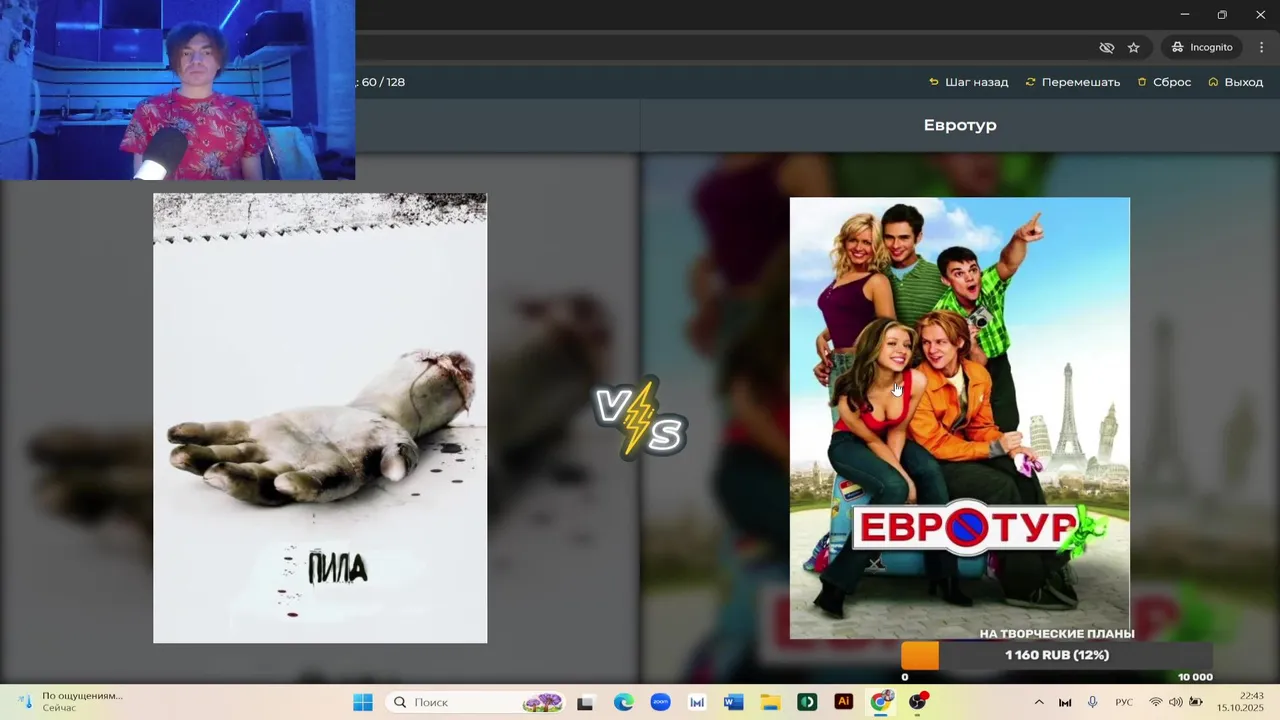Open the Wi-Fi network tray icon

[x=1156, y=702]
